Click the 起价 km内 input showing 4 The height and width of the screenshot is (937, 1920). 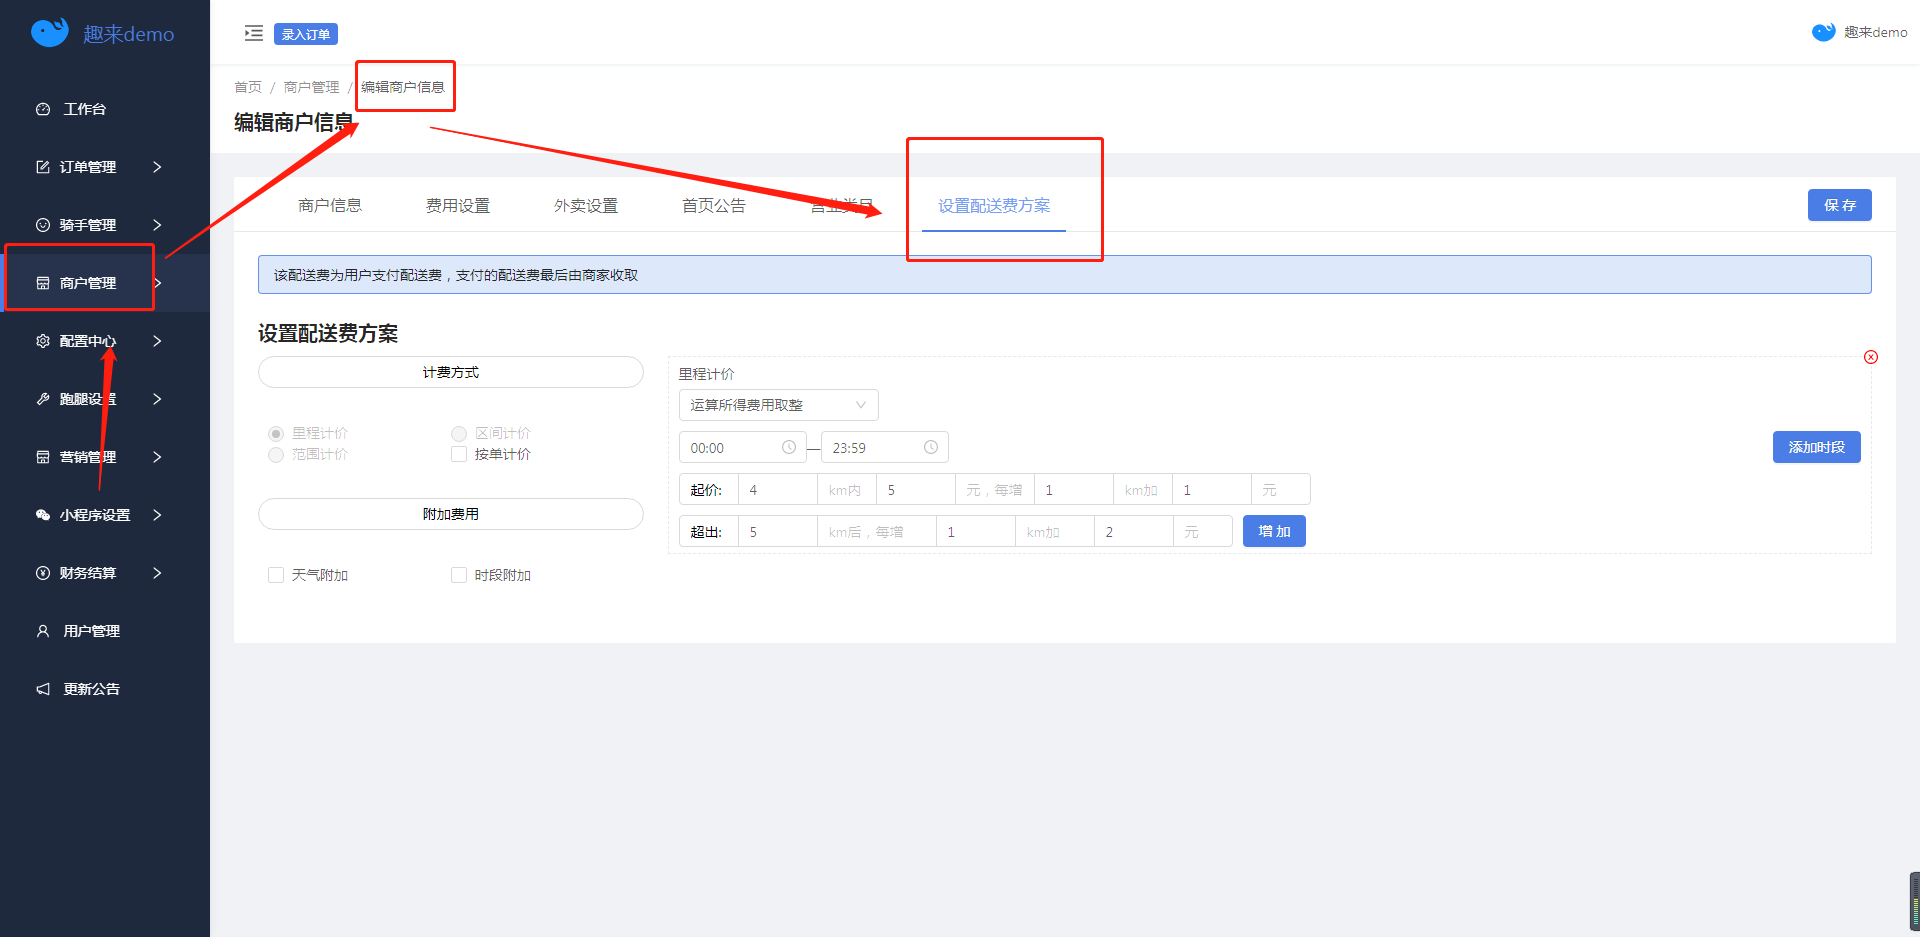(x=778, y=490)
